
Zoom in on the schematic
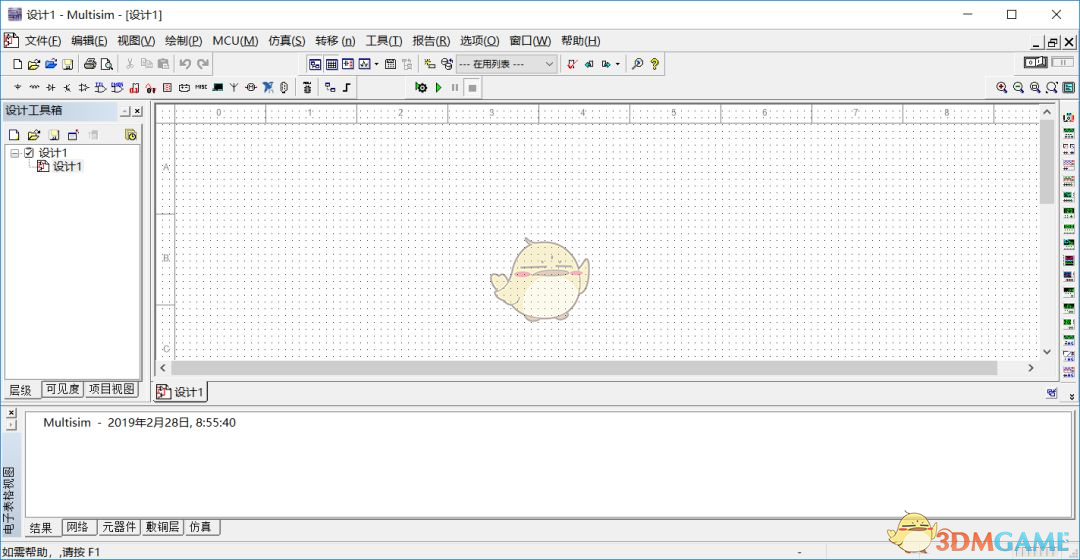click(x=1001, y=87)
